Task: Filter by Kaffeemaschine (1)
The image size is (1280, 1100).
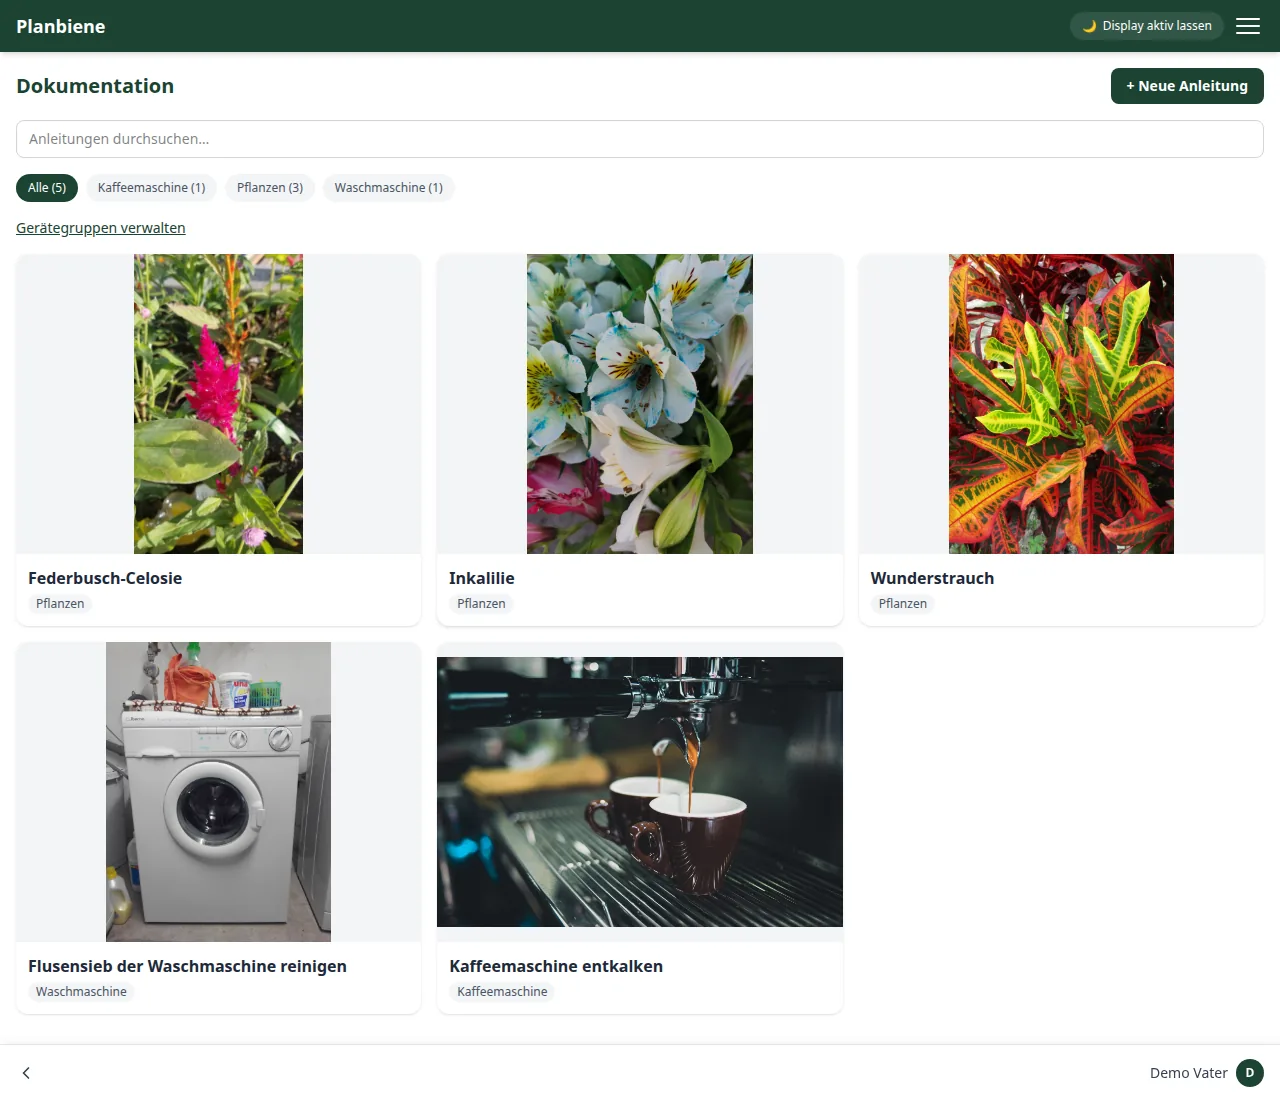Action: (x=151, y=188)
